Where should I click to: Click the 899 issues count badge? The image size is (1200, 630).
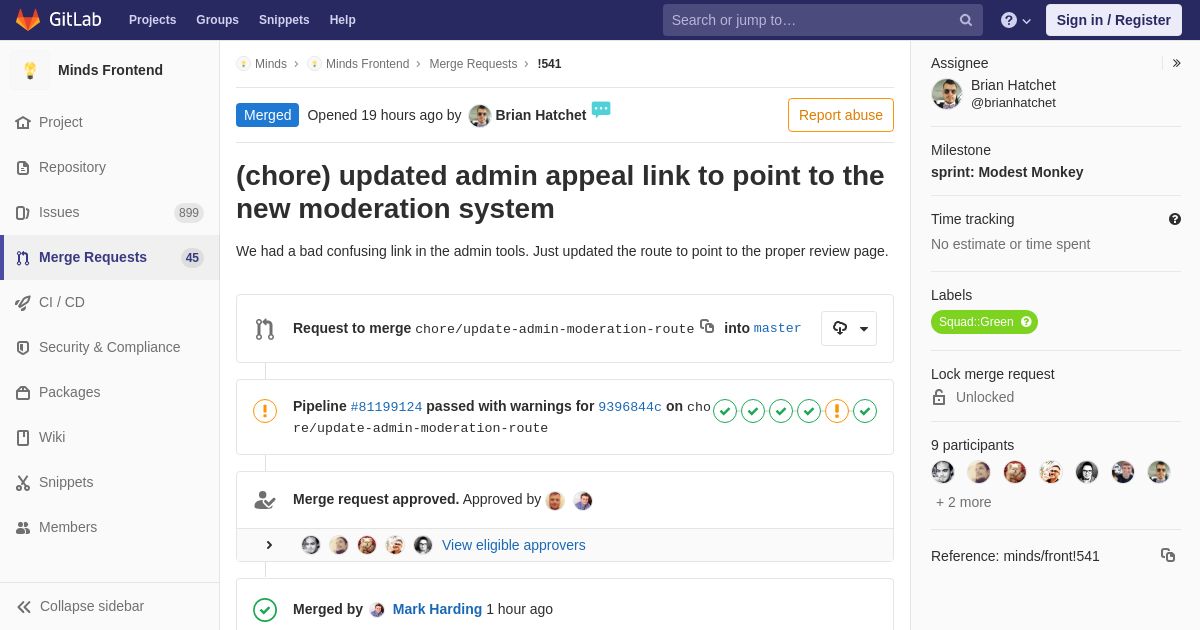189,213
